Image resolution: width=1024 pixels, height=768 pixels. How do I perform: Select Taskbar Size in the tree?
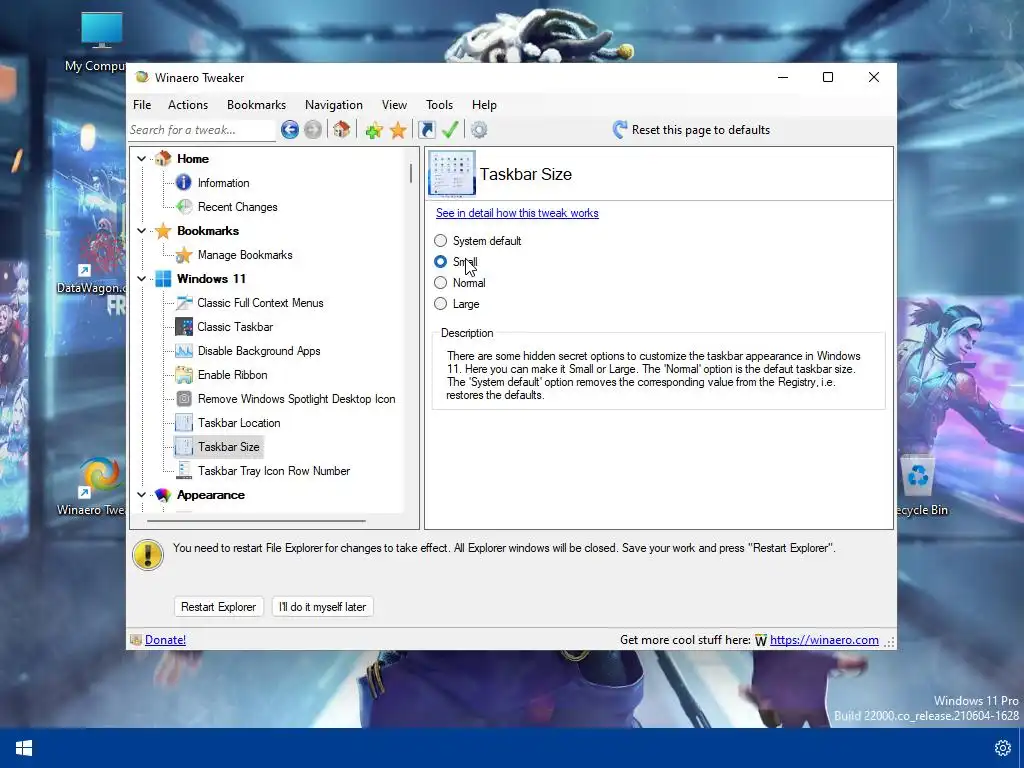(x=229, y=447)
